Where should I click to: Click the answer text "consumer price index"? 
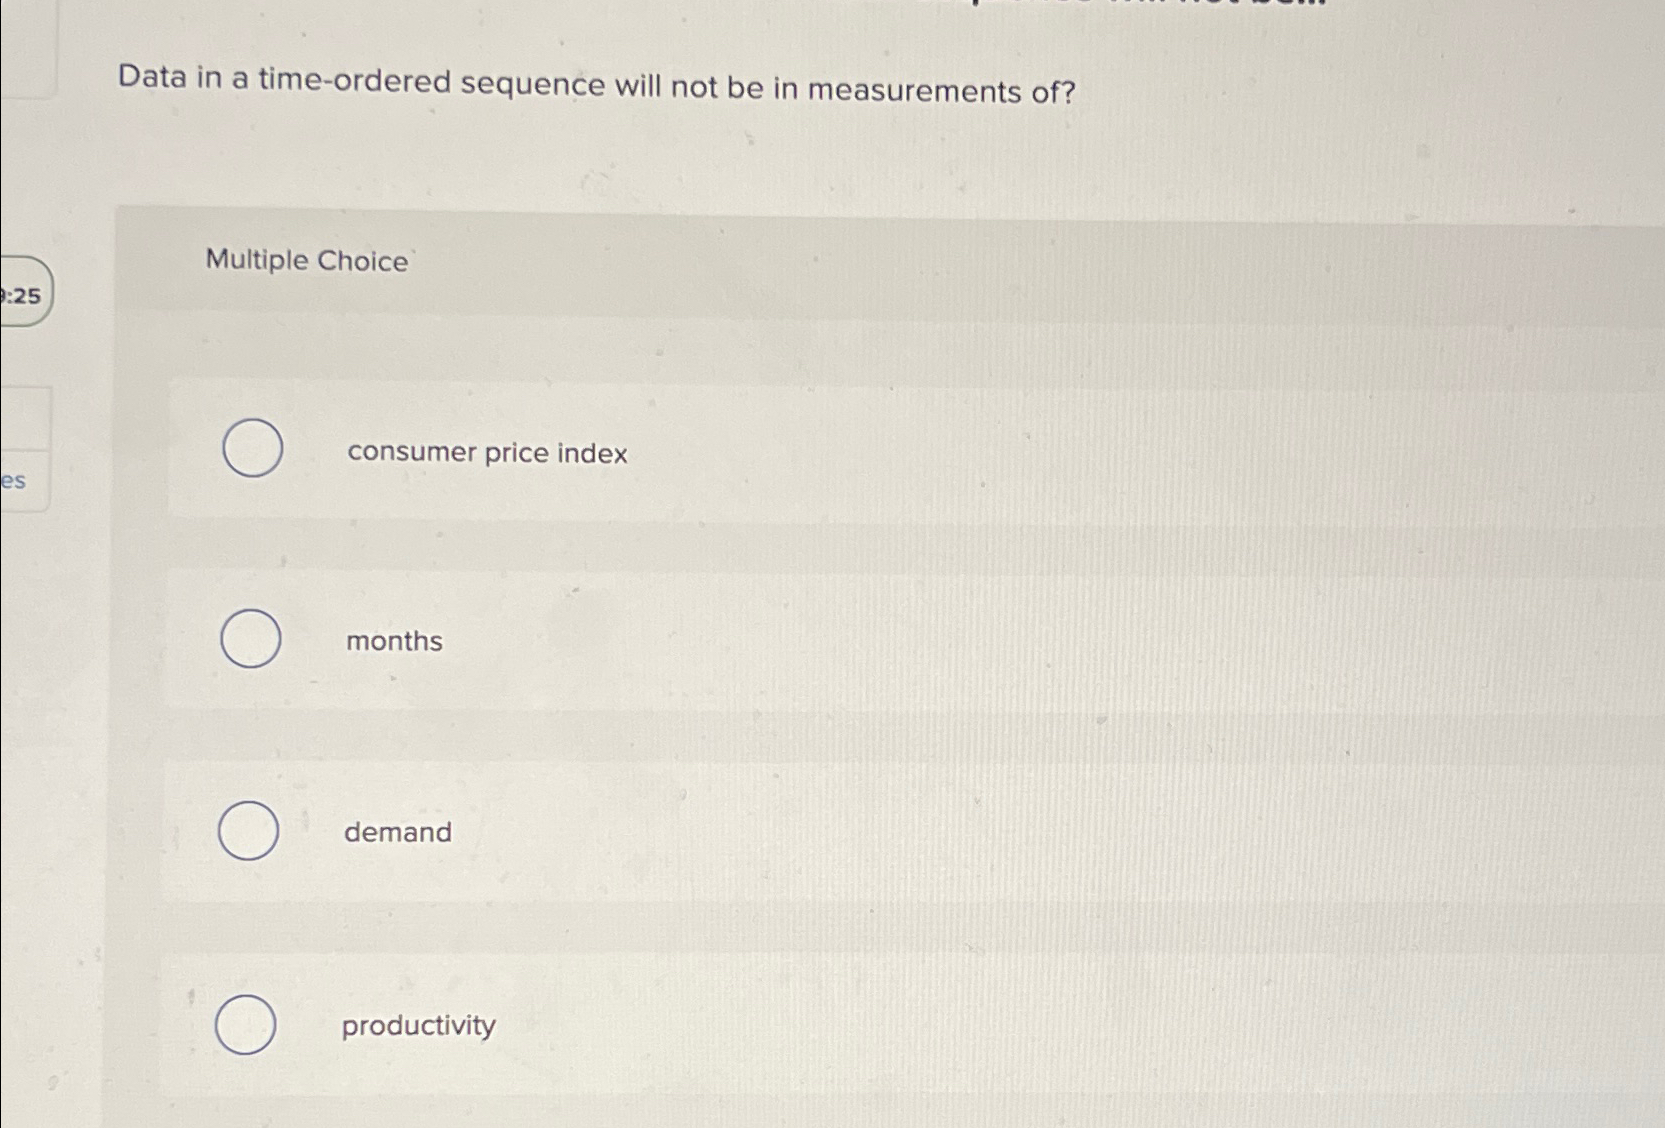click(x=487, y=453)
